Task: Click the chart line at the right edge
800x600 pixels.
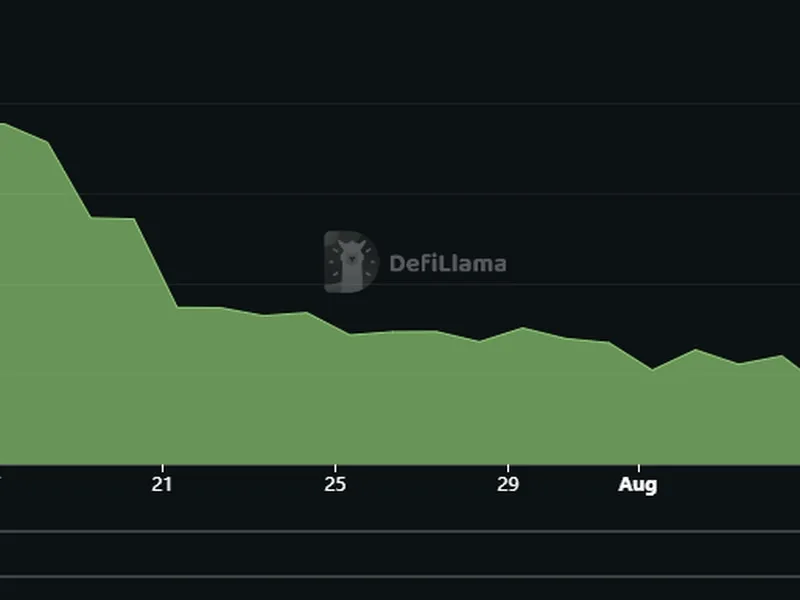Action: (x=797, y=367)
